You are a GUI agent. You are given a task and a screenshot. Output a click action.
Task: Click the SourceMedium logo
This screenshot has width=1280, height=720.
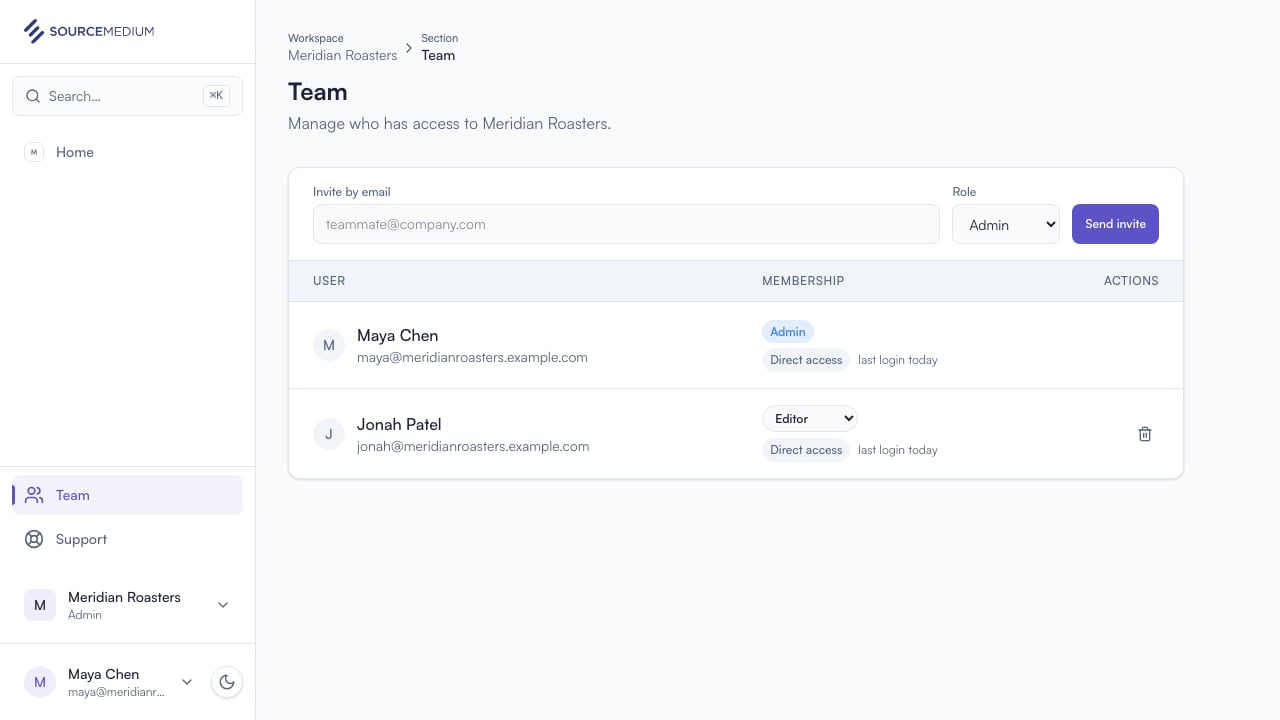89,31
